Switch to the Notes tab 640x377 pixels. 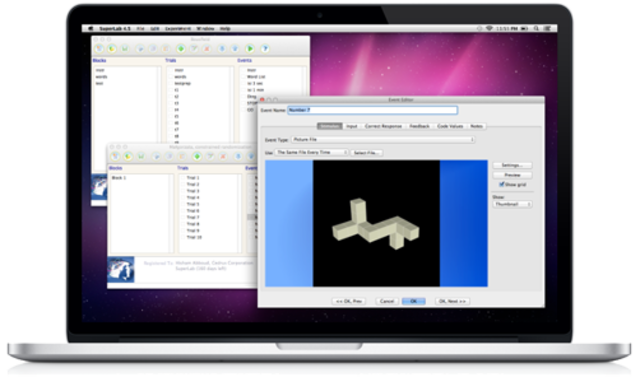(476, 126)
